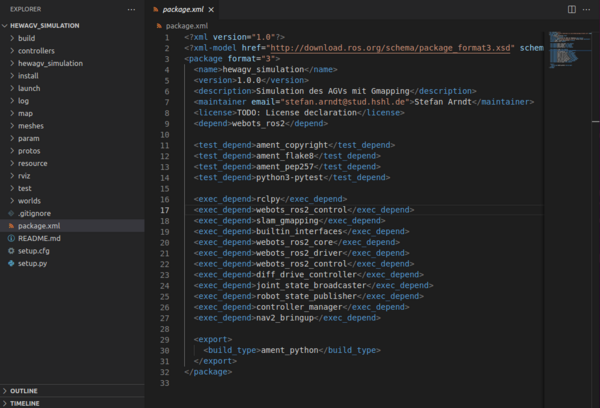The image size is (600, 408).
Task: Click package.xml file icon in explorer
Action: tap(10, 226)
